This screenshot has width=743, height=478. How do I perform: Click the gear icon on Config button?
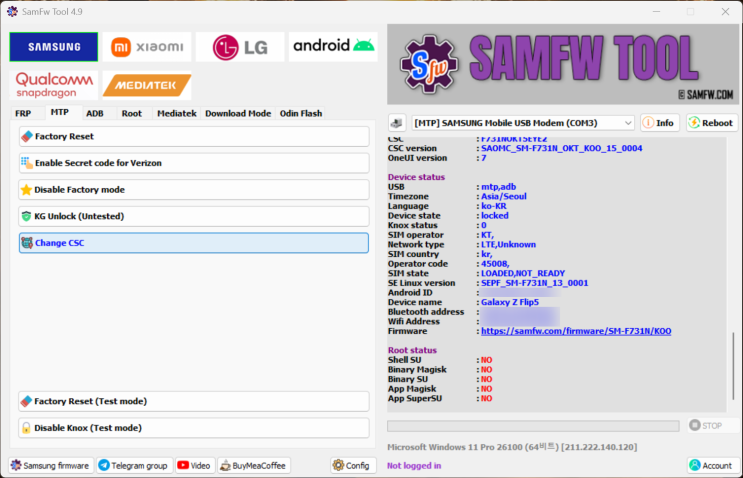point(338,465)
